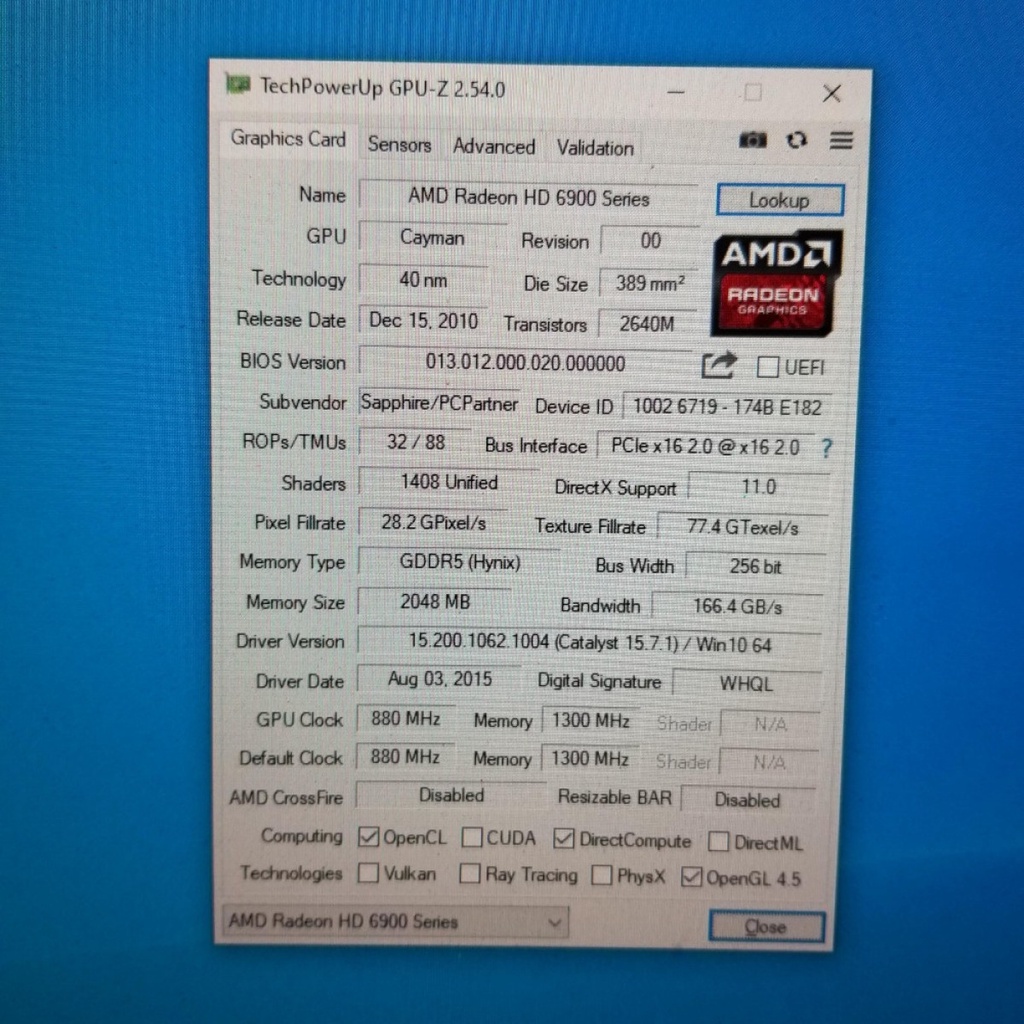
Task: Click the Bus Width field 256 bit
Action: tap(756, 566)
